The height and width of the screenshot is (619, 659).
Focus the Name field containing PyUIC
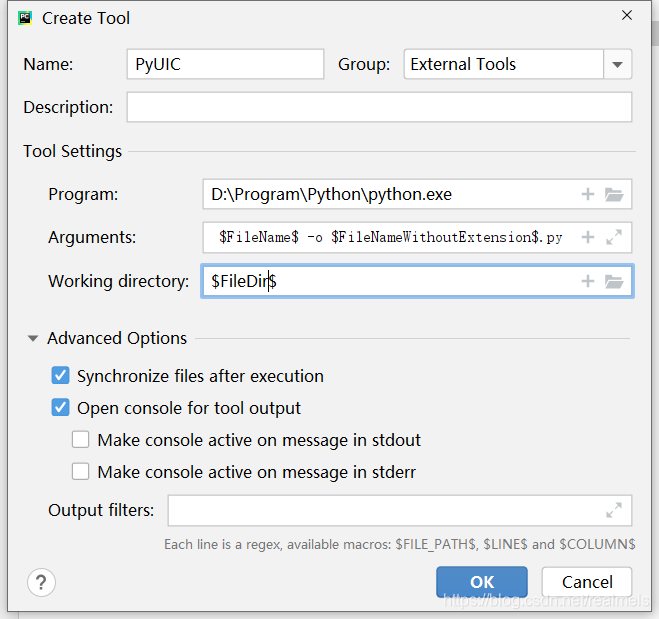[225, 64]
